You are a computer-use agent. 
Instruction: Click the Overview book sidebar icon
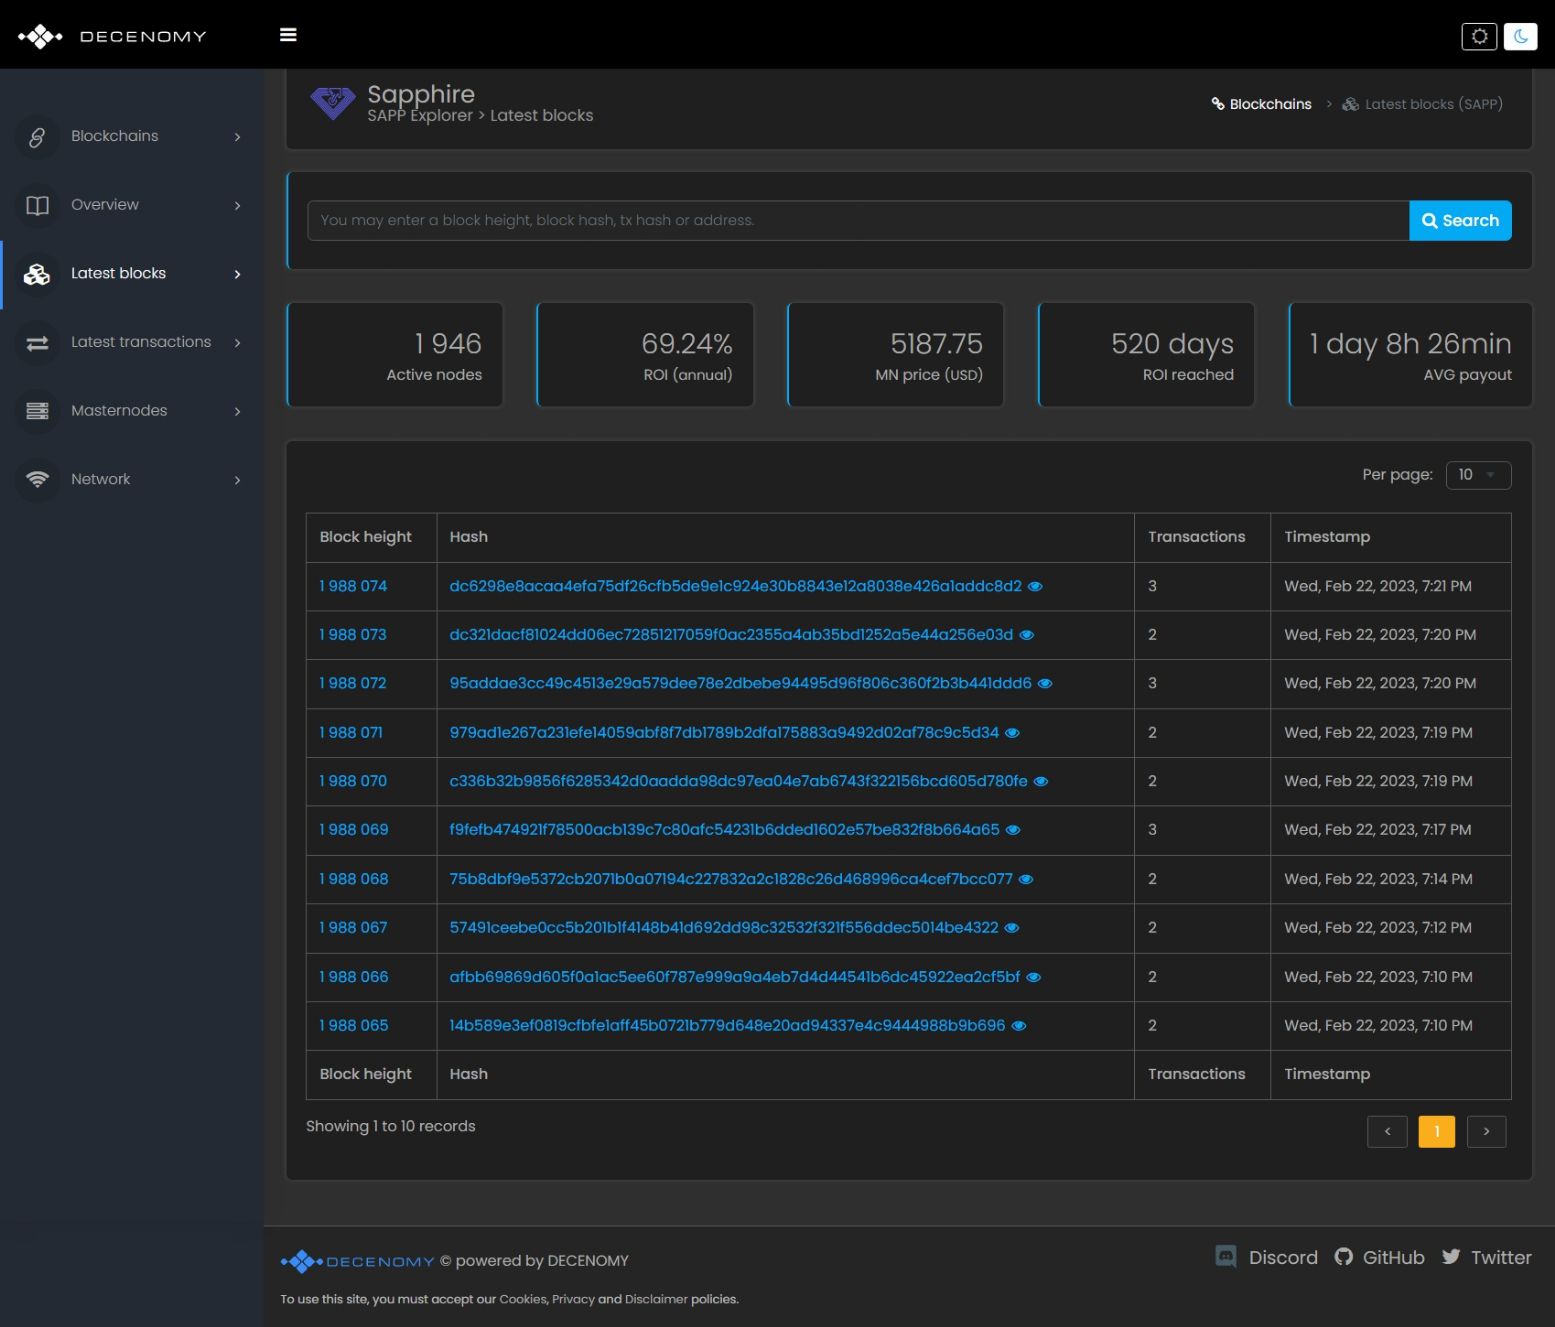(37, 205)
